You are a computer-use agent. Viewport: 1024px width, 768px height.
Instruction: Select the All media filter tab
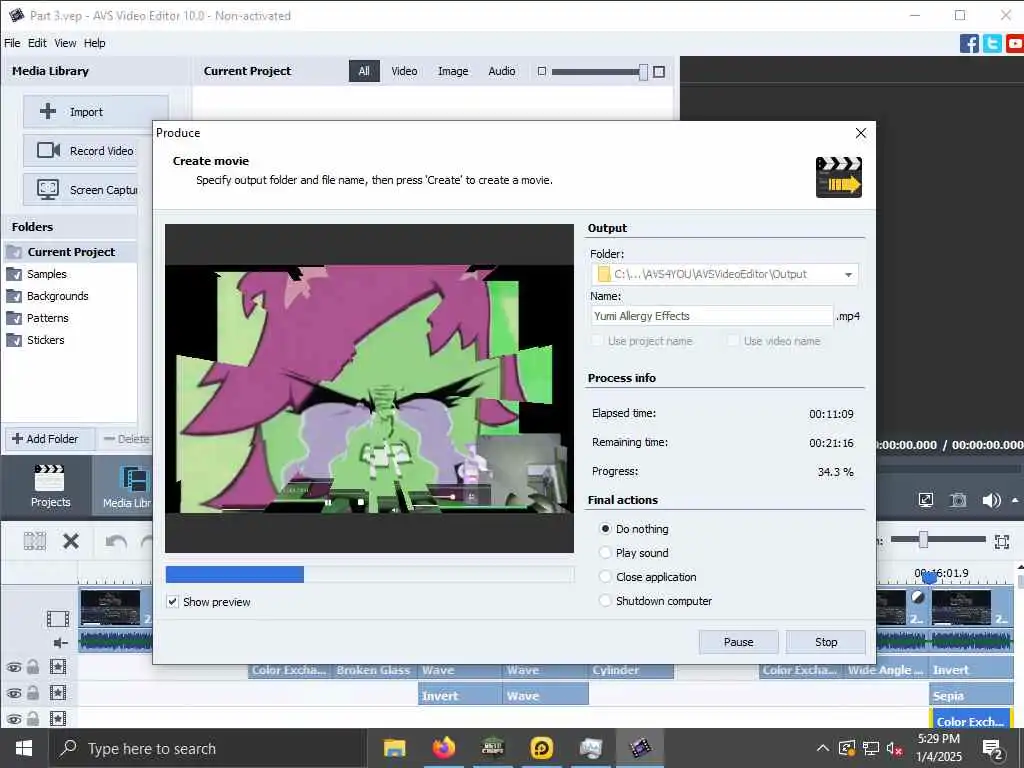click(x=364, y=71)
